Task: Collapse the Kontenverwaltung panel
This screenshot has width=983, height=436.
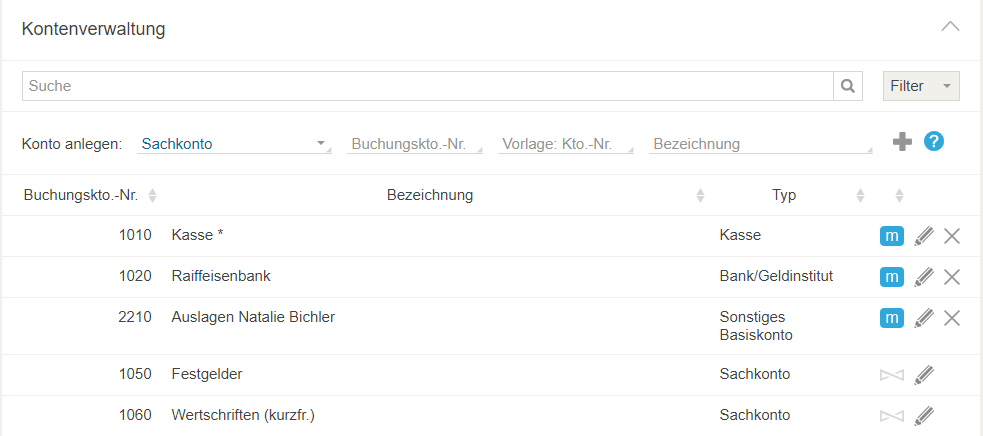Action: pyautogui.click(x=950, y=27)
